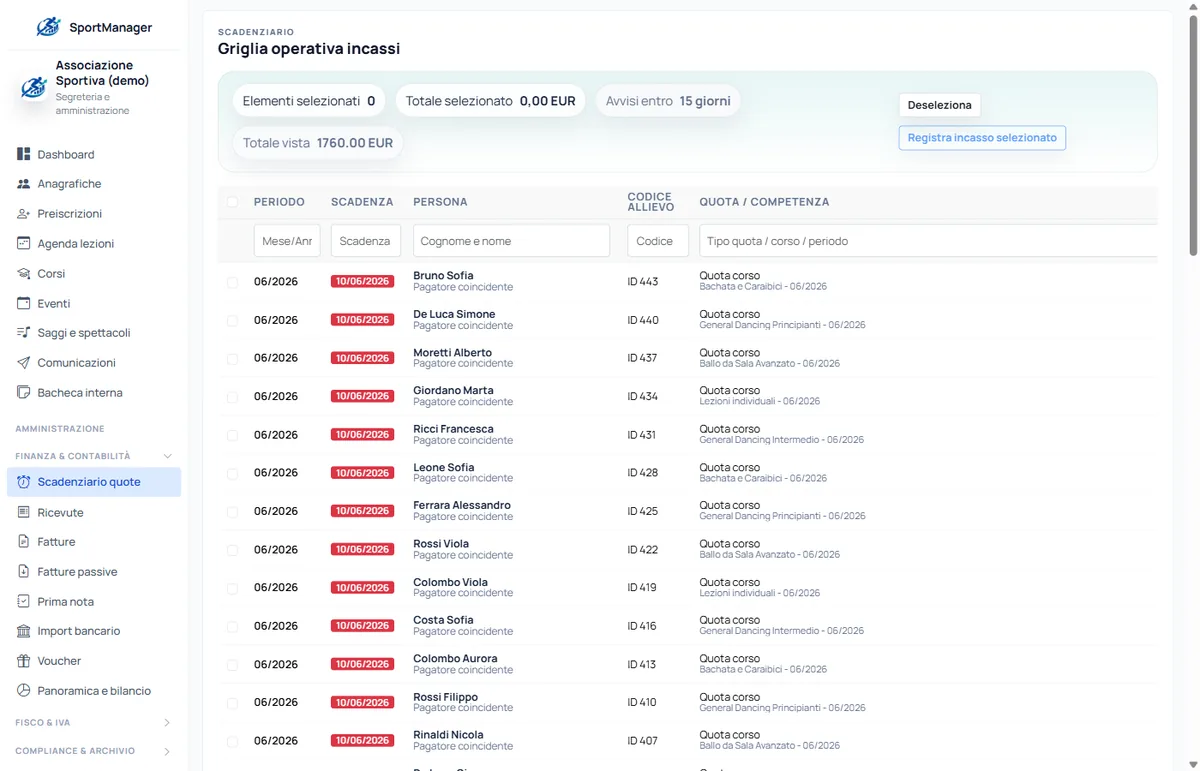The image size is (1200, 771).
Task: Click the SportManager logo
Action: pyautogui.click(x=48, y=27)
